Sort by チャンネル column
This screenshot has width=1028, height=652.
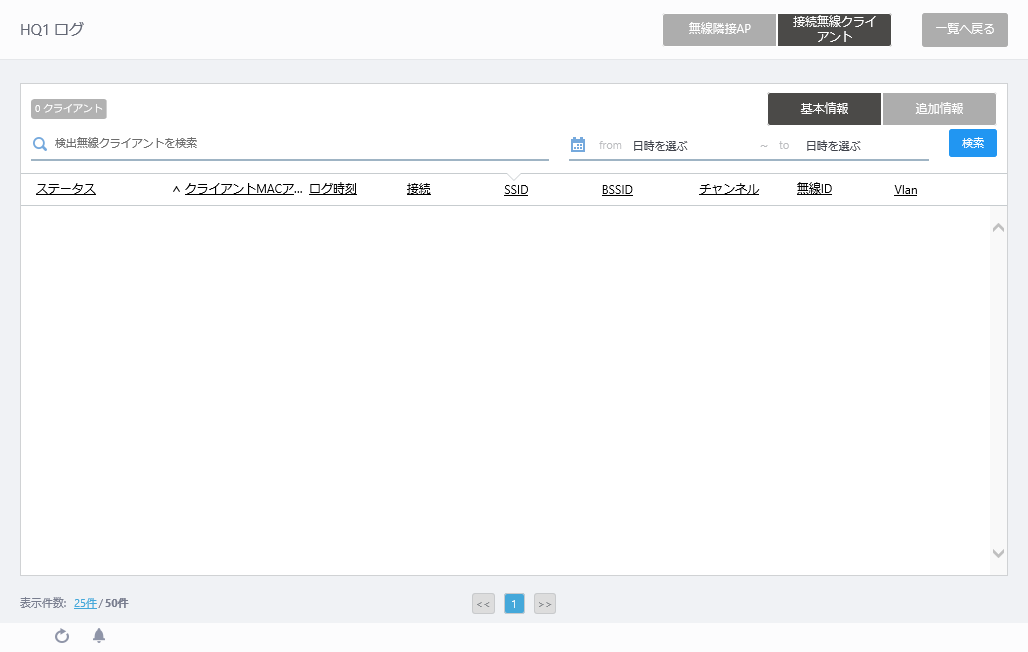point(729,189)
